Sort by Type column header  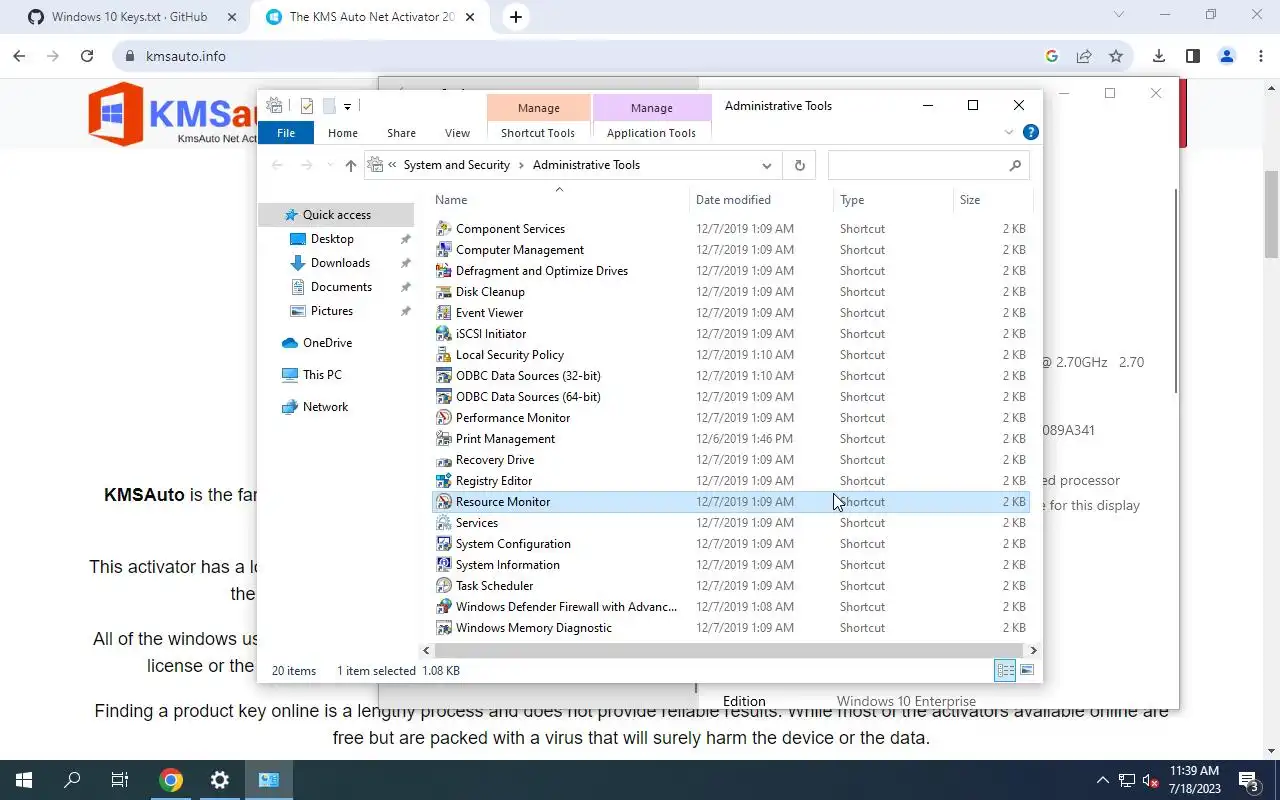(x=893, y=200)
